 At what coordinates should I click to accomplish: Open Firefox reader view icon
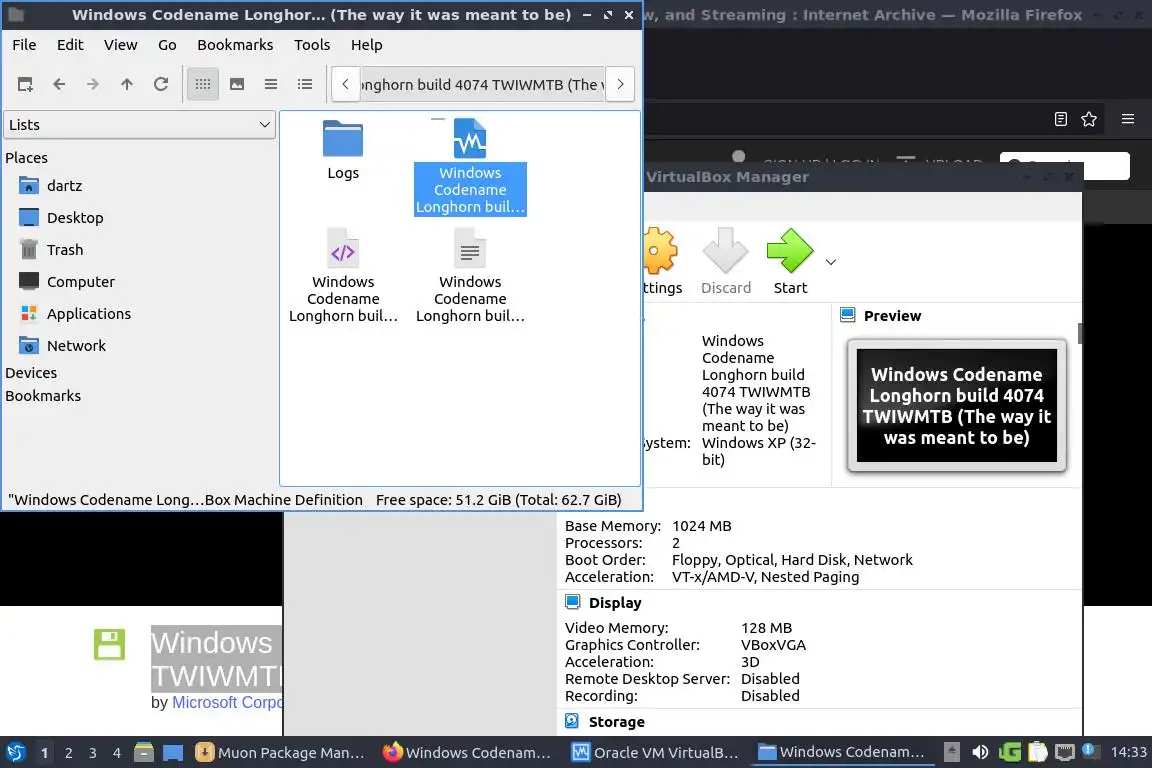tap(1061, 119)
